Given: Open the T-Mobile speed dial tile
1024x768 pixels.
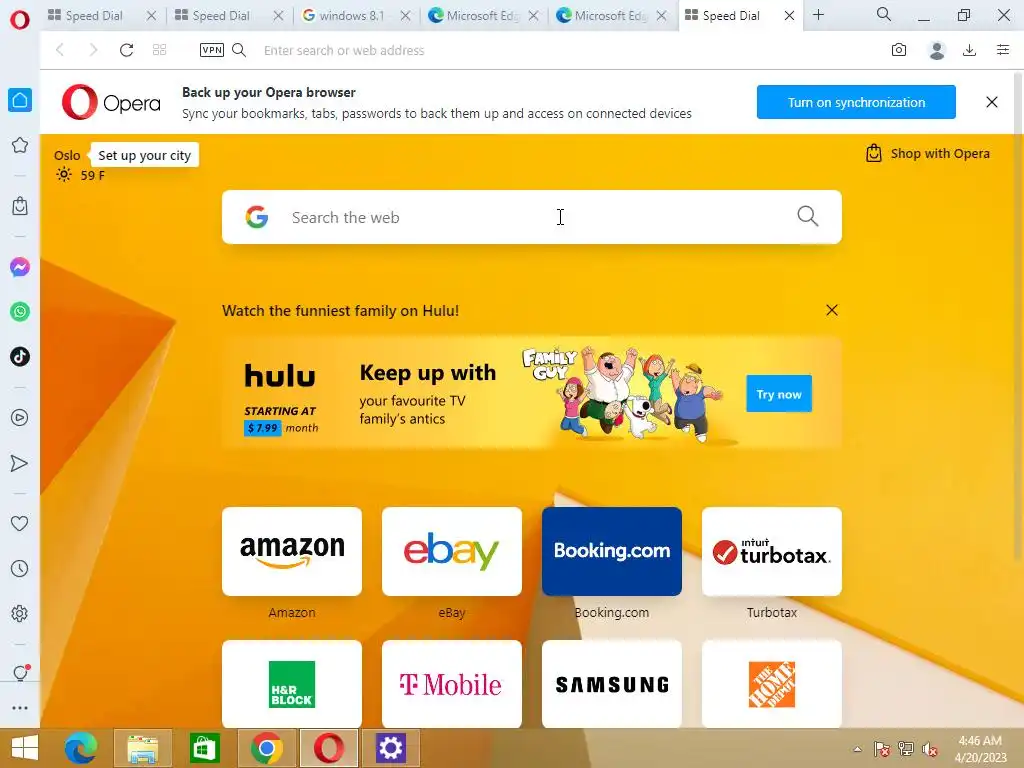Looking at the screenshot, I should coord(452,684).
